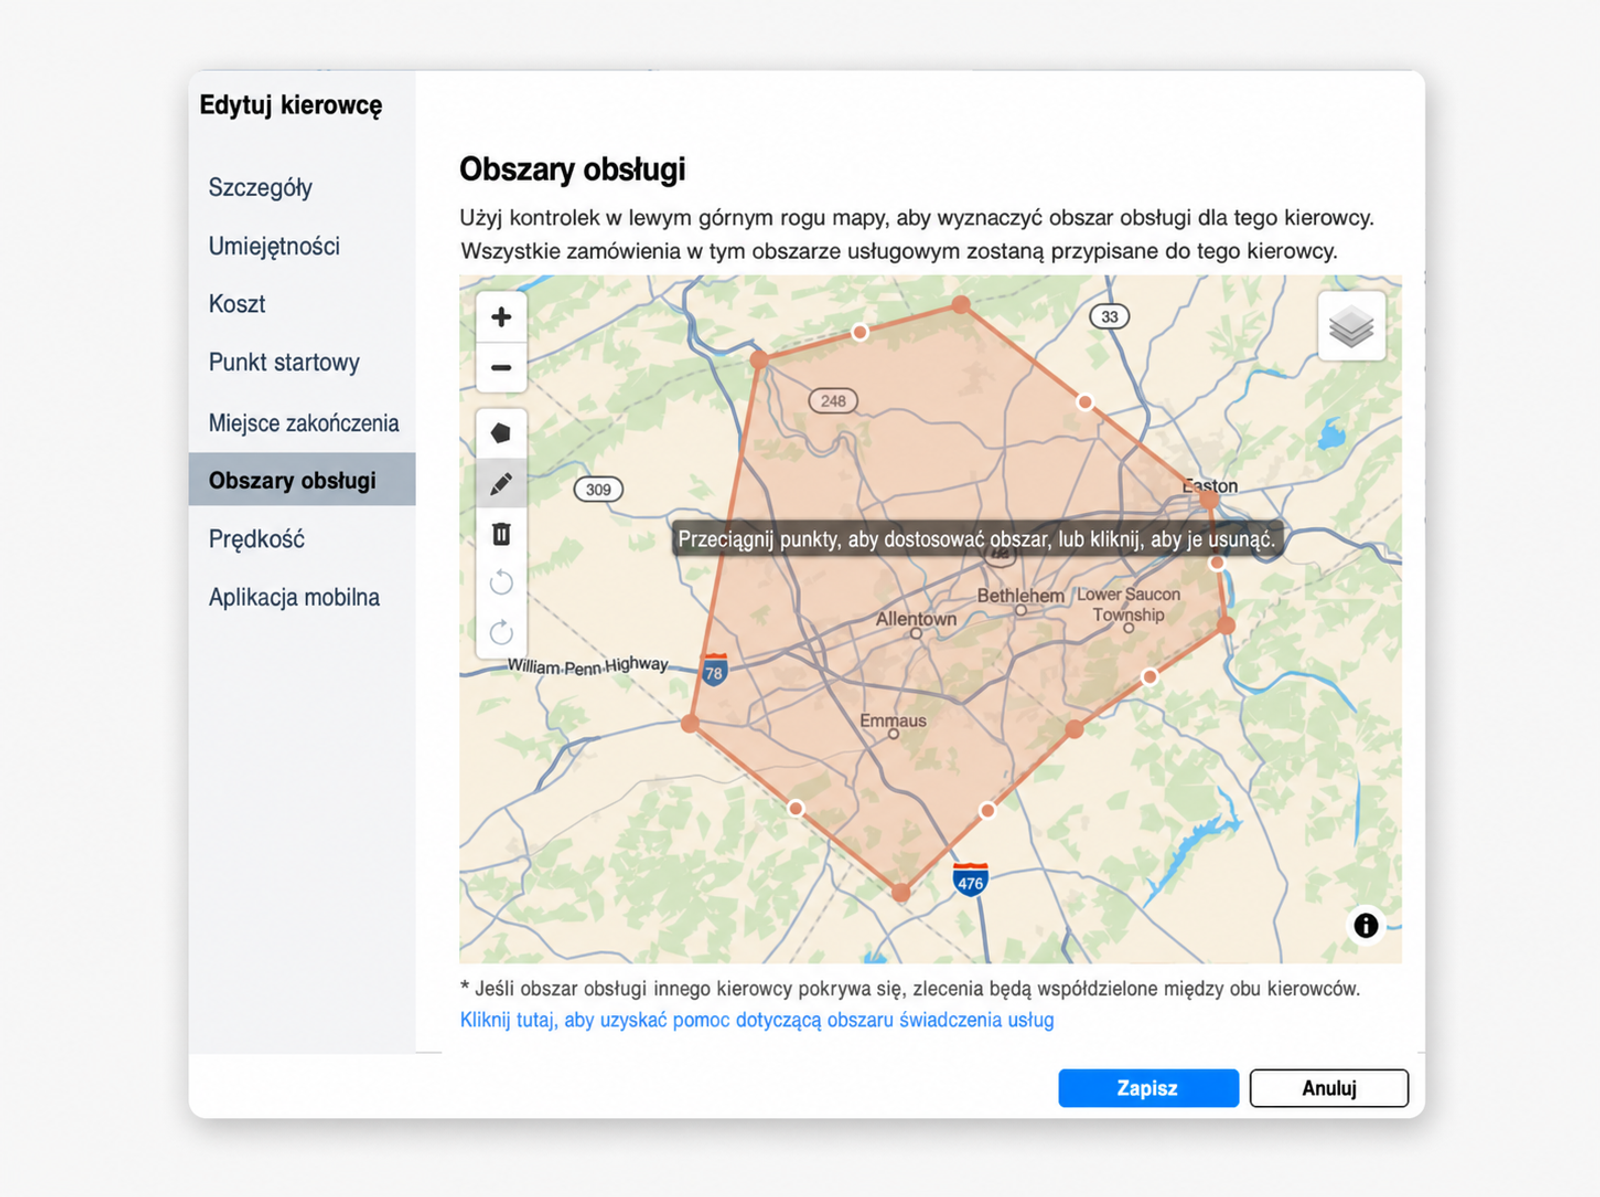The height and width of the screenshot is (1197, 1600).
Task: Click the Emmaus town label
Action: [893, 721]
